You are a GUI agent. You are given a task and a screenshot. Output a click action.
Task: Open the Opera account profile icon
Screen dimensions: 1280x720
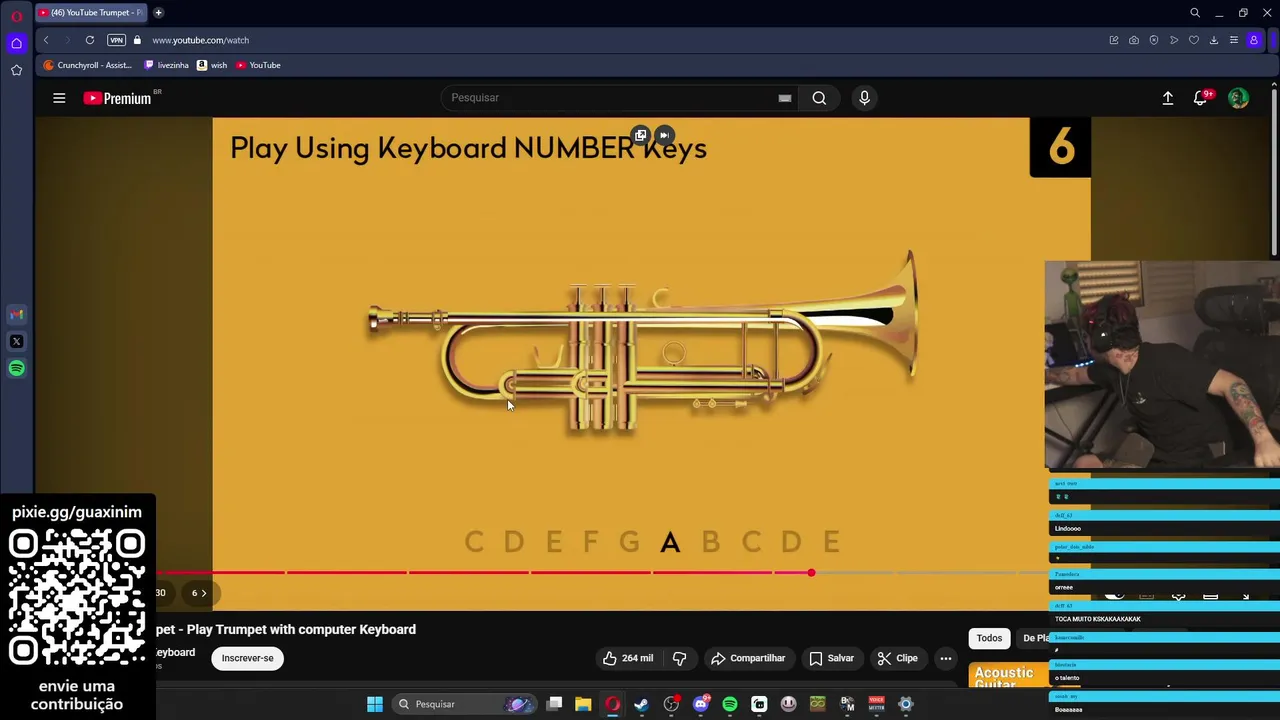point(1254,40)
